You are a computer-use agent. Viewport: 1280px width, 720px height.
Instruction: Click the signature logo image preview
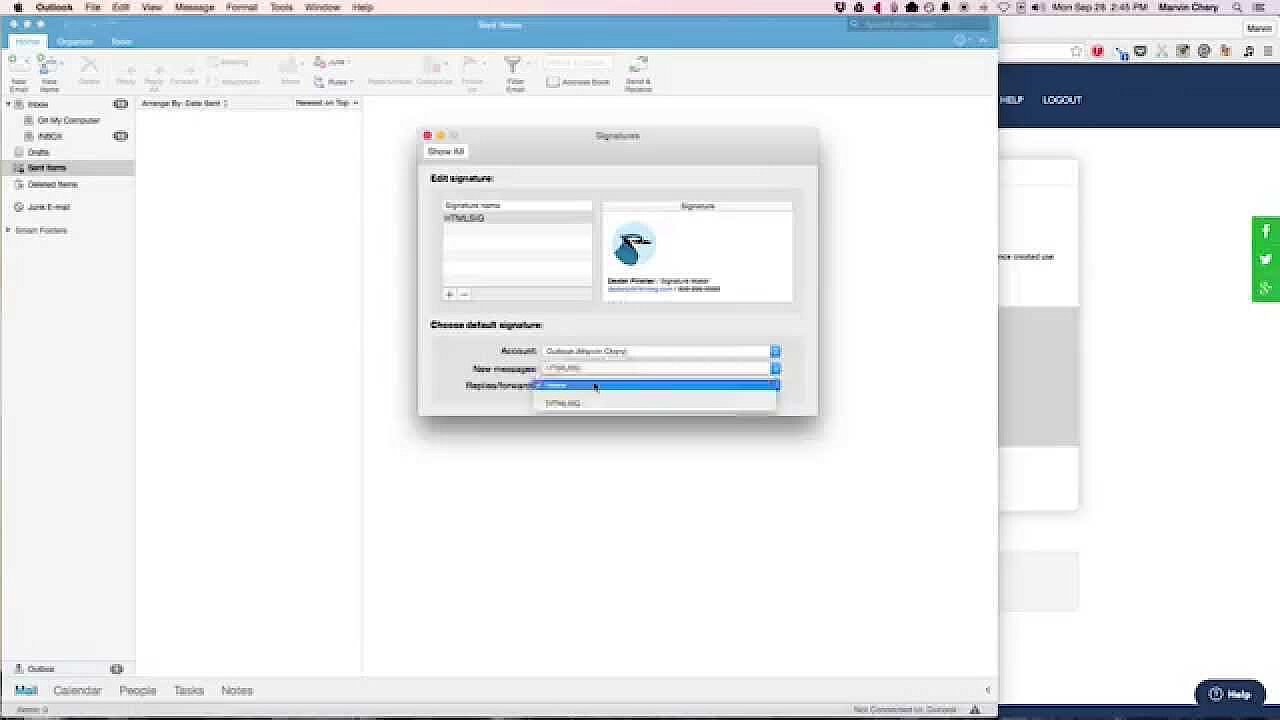(633, 244)
